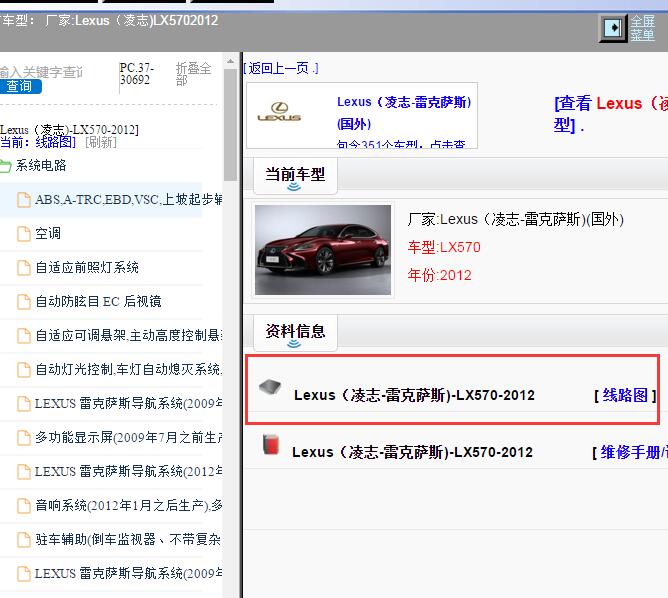
Task: Click document icon beside 导航系统(2012年
Action: [24, 472]
